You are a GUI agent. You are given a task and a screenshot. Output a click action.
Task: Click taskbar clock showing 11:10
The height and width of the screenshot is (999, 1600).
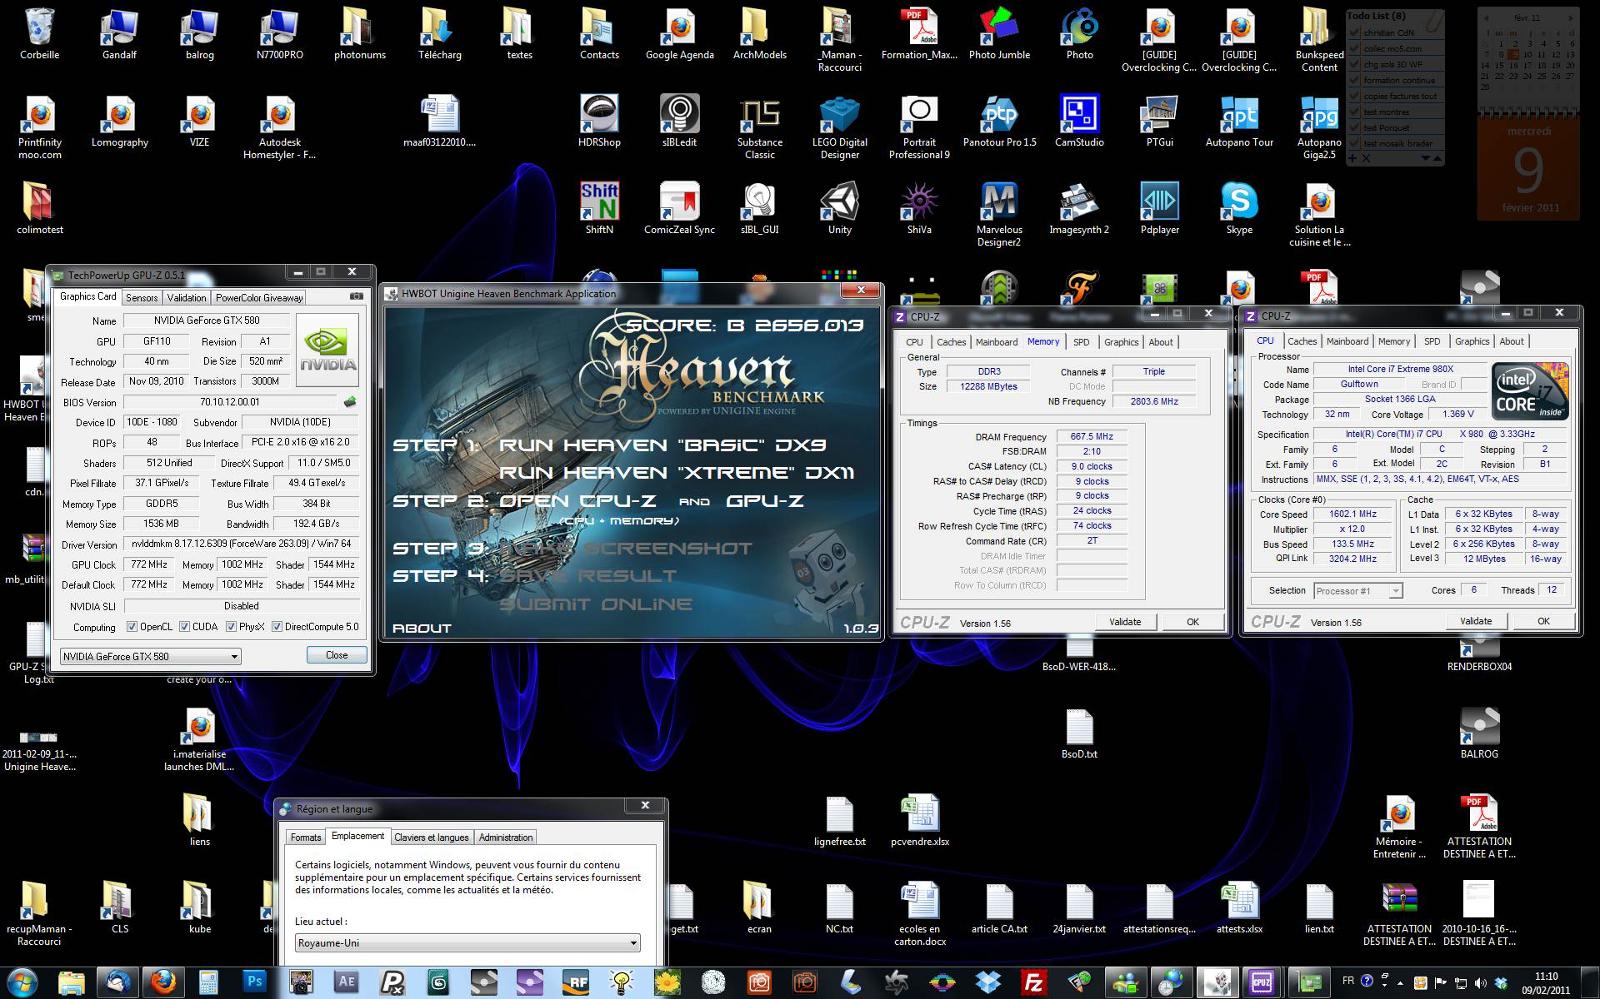(1546, 981)
